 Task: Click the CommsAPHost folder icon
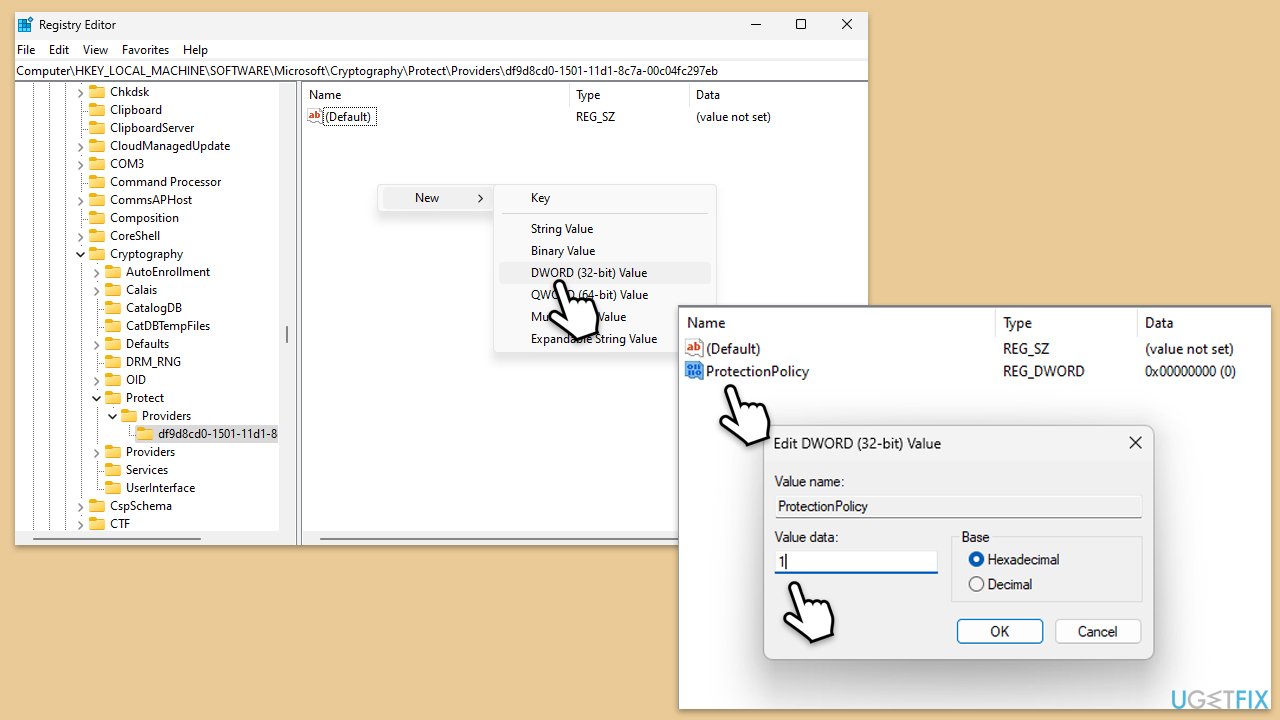tap(97, 200)
